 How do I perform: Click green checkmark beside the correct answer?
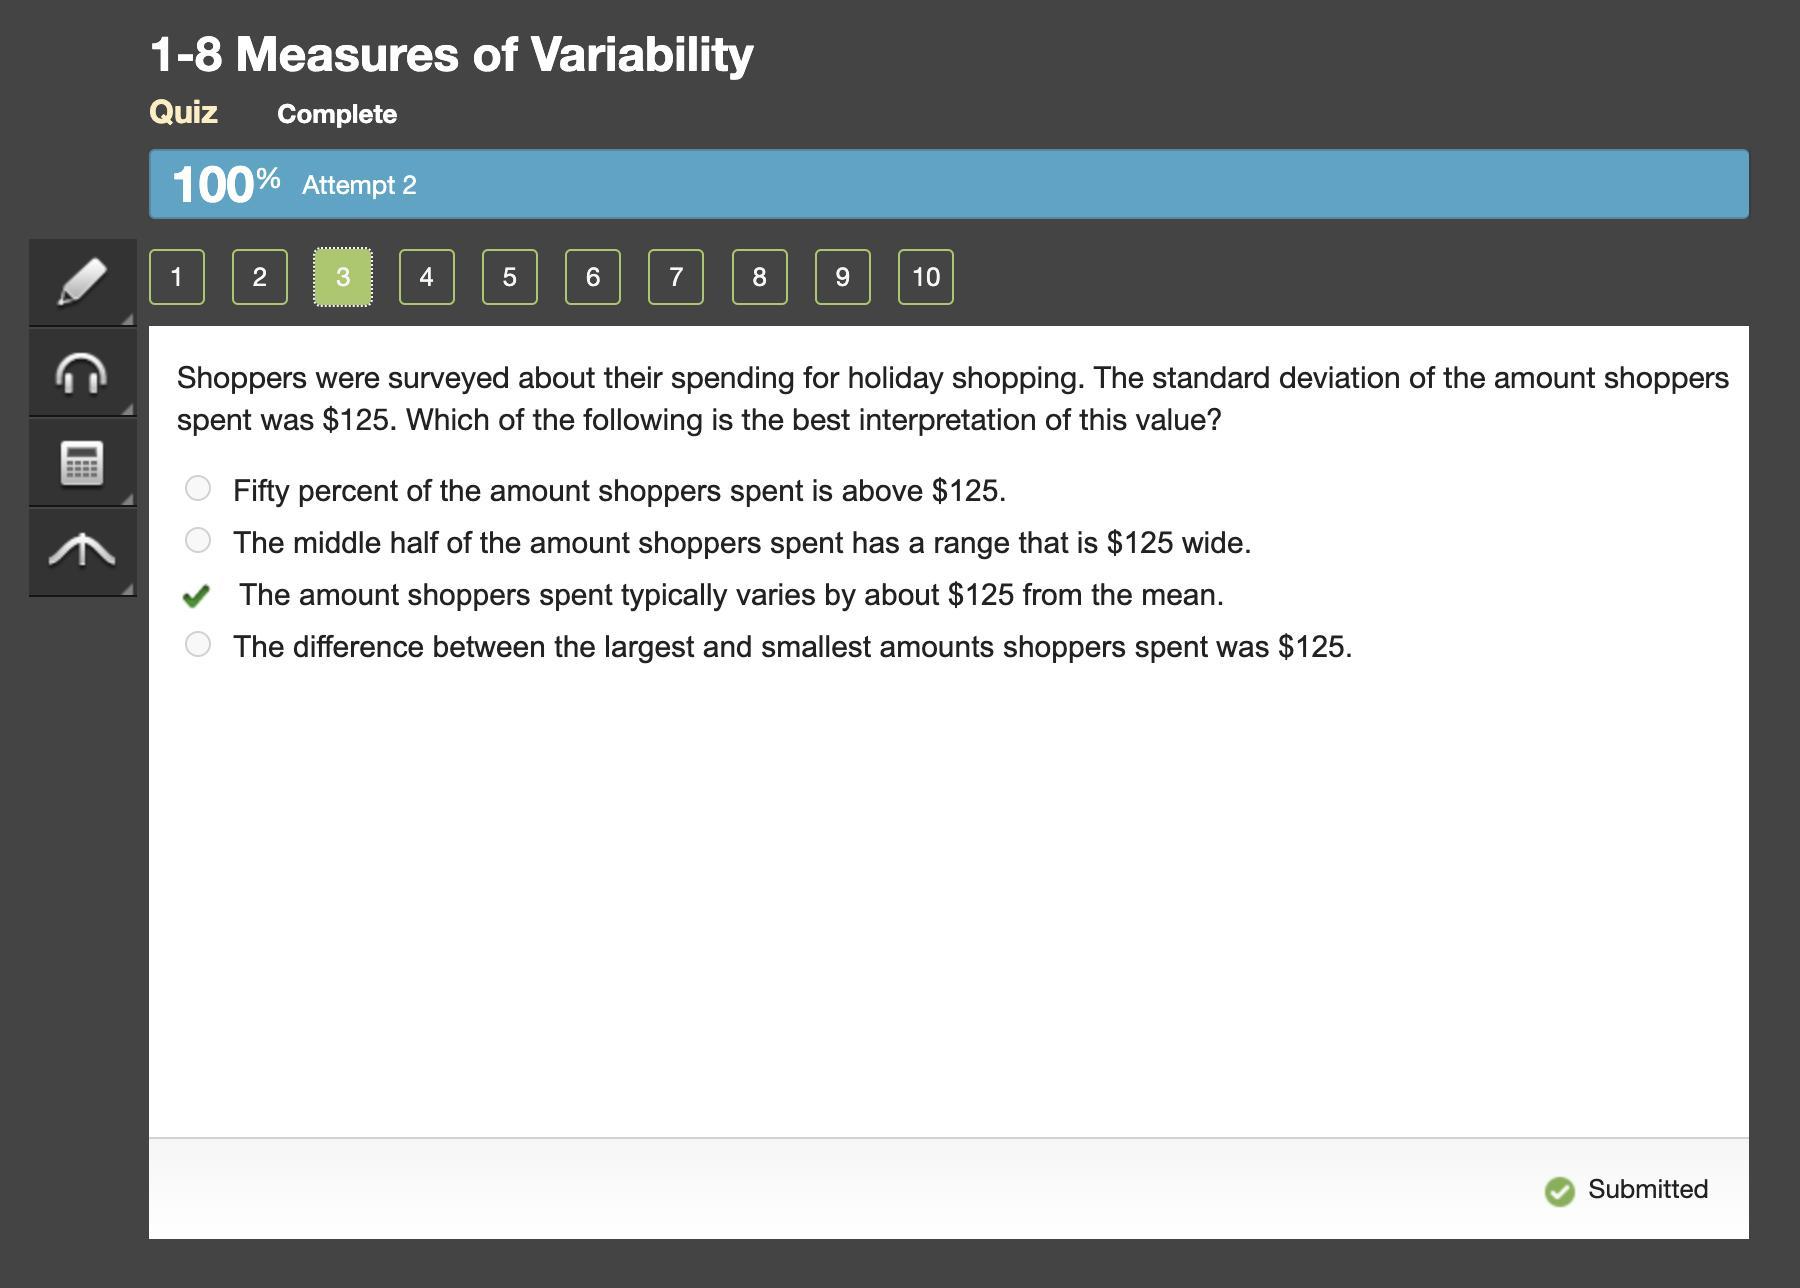[197, 596]
